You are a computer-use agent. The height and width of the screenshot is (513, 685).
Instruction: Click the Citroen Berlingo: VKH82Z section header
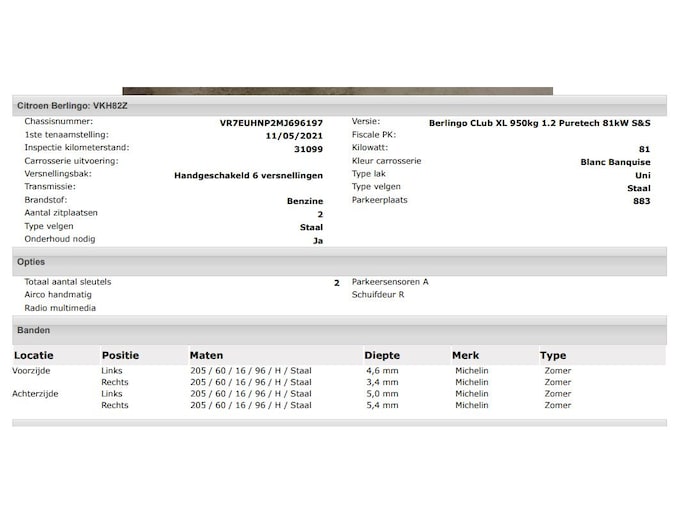tap(339, 106)
